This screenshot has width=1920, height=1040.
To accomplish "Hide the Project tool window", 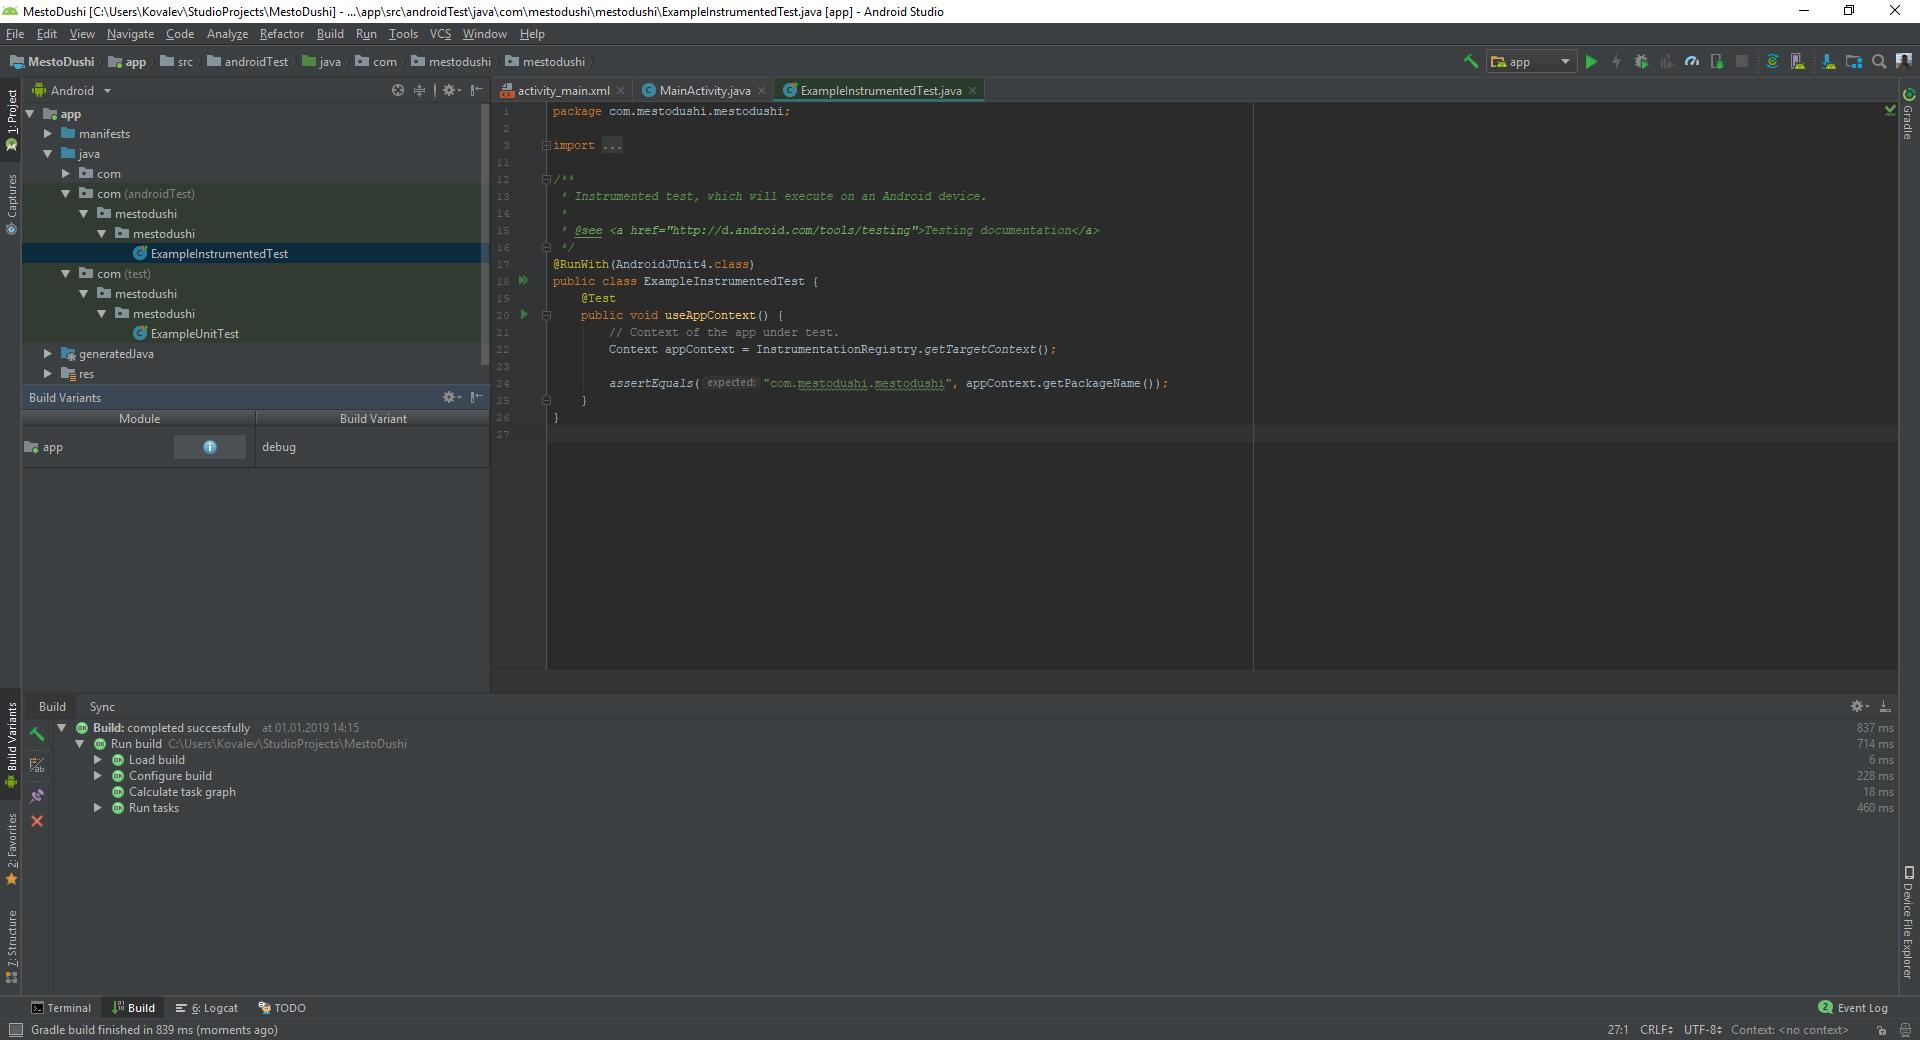I will point(477,90).
